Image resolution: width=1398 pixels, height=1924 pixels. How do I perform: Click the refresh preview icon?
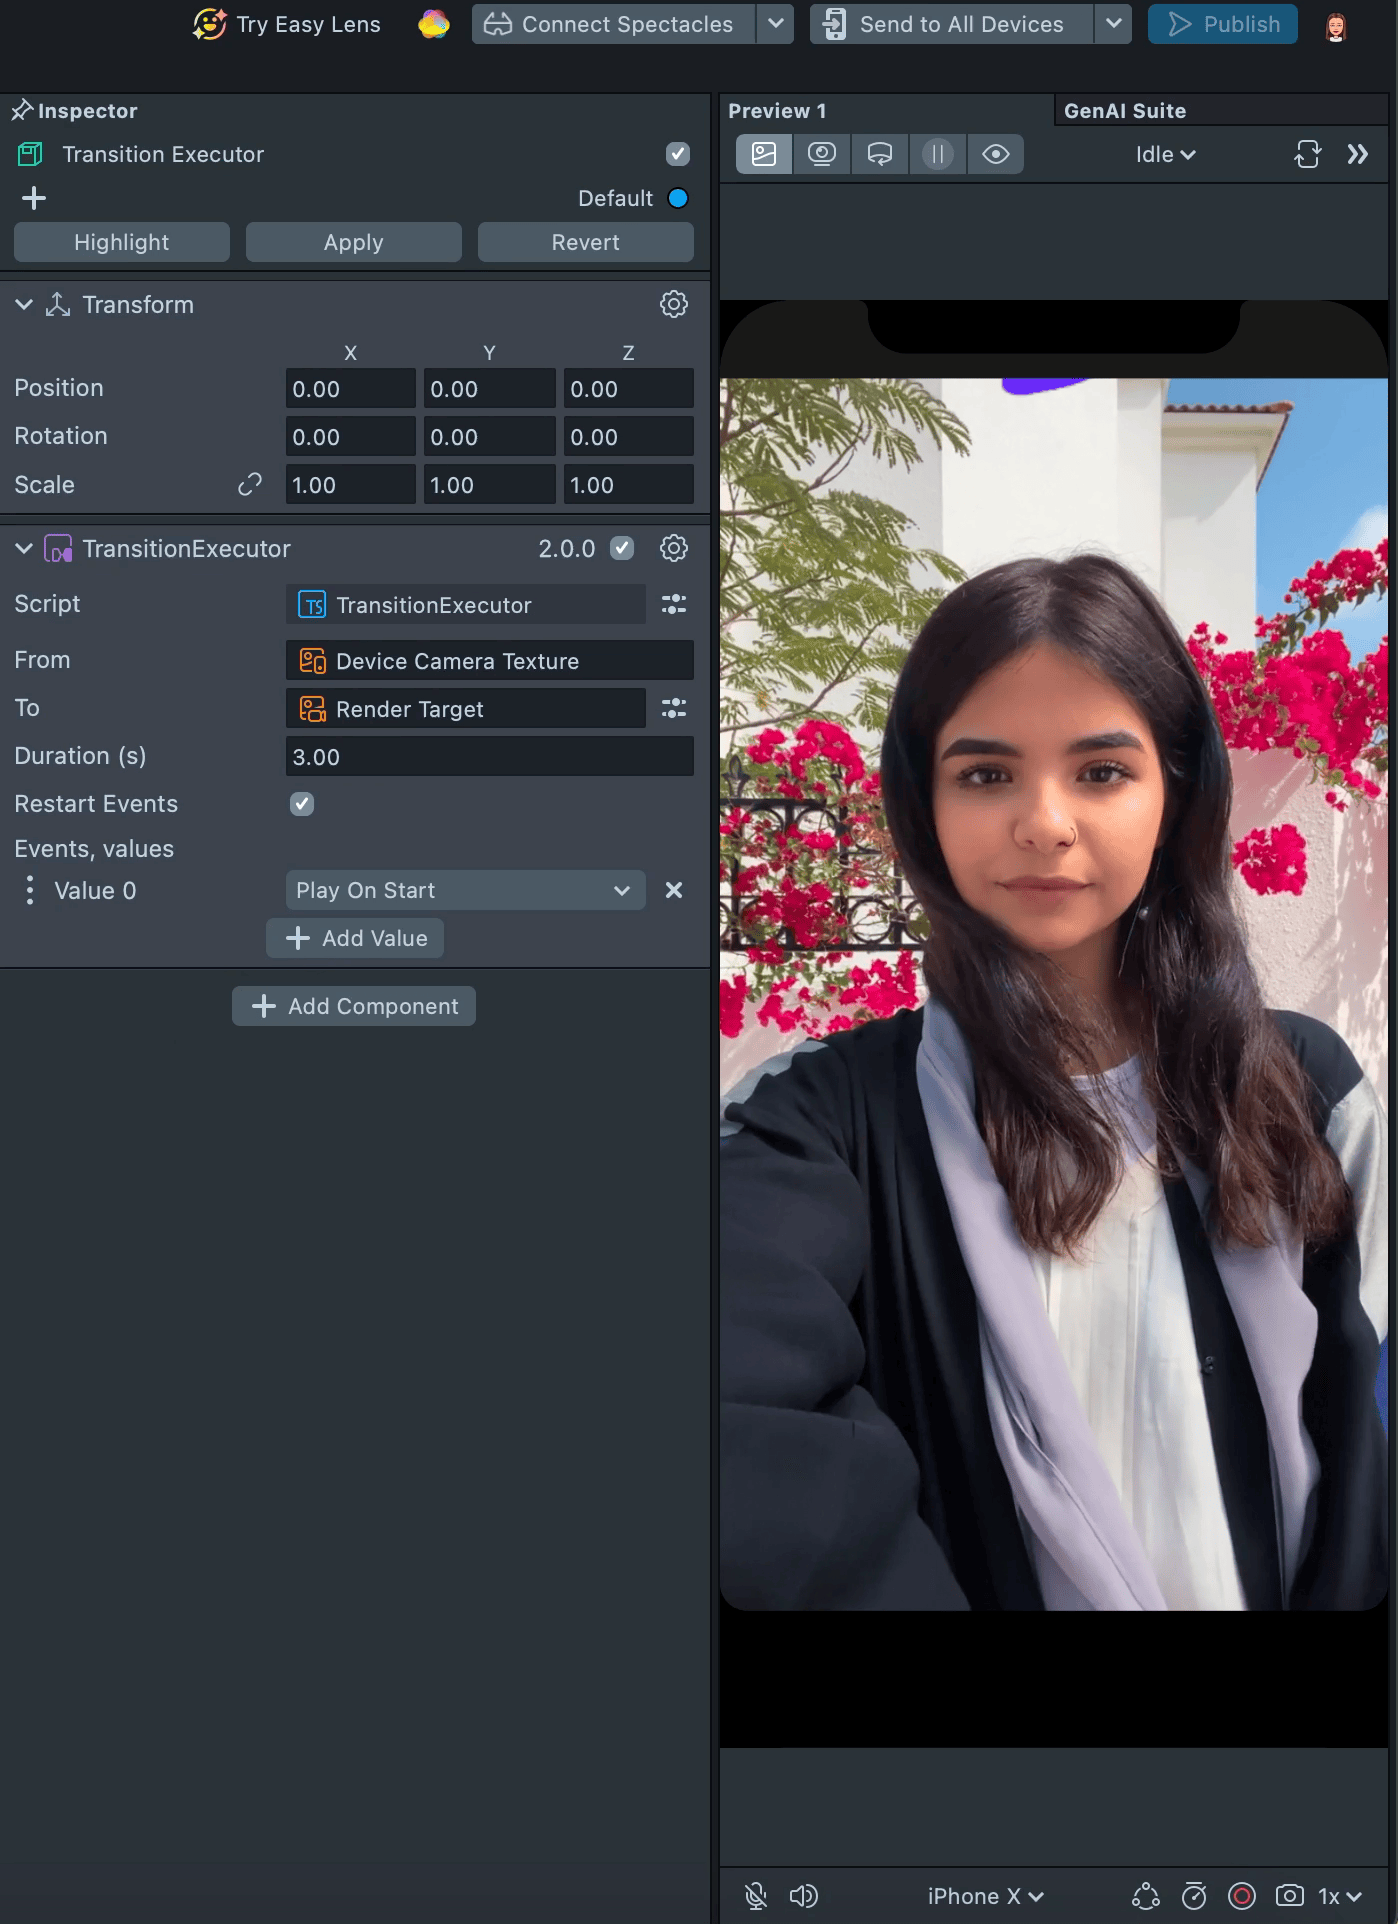point(1307,154)
